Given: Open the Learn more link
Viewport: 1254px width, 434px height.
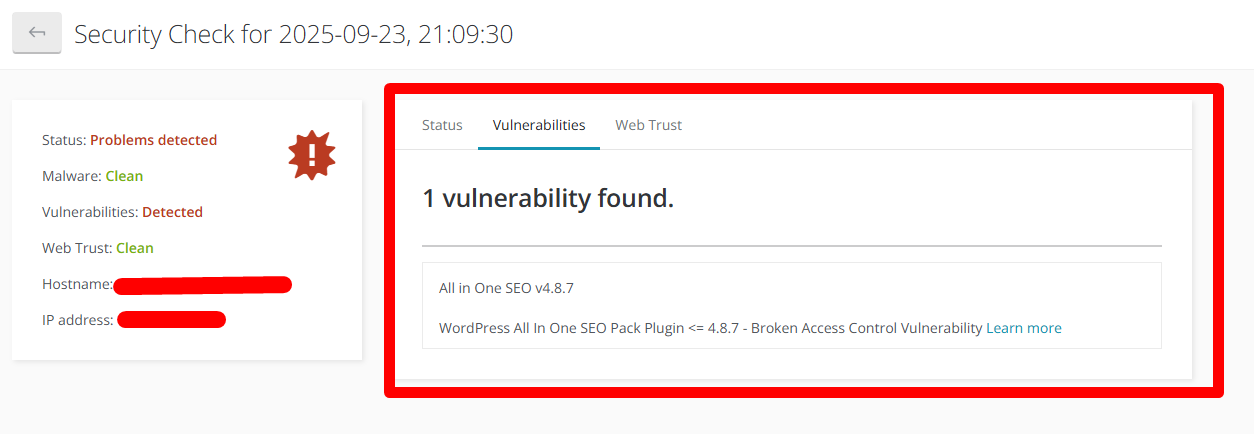Looking at the screenshot, I should point(1024,328).
